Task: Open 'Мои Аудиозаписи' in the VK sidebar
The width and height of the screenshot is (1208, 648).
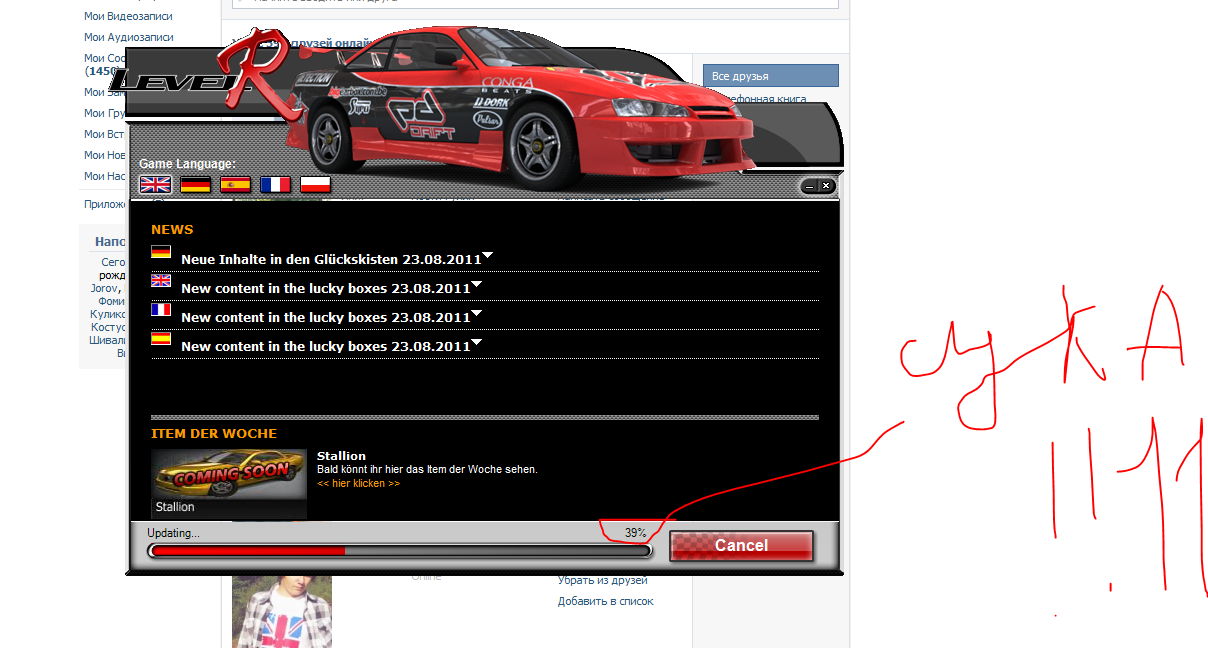Action: click(128, 37)
